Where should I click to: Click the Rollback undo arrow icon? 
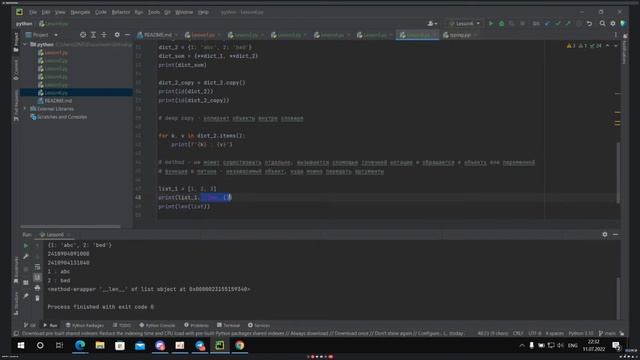click(589, 24)
